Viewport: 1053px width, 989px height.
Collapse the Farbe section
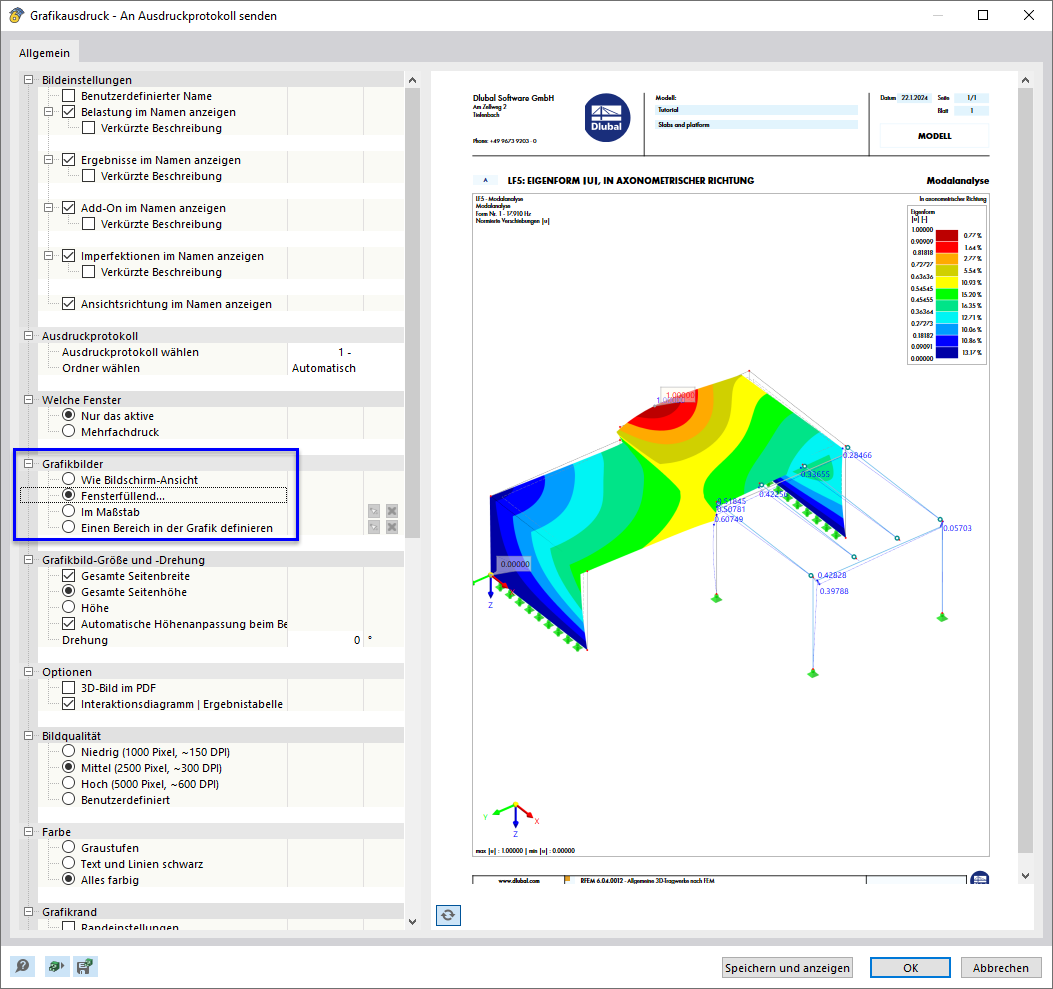28,832
